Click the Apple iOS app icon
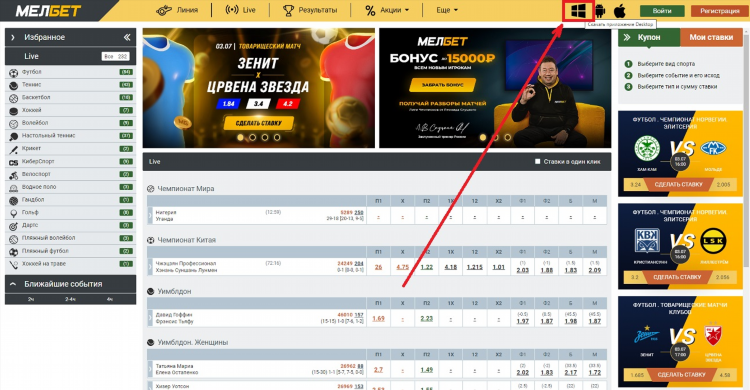Viewport: 750px width, 390px height. tap(620, 11)
